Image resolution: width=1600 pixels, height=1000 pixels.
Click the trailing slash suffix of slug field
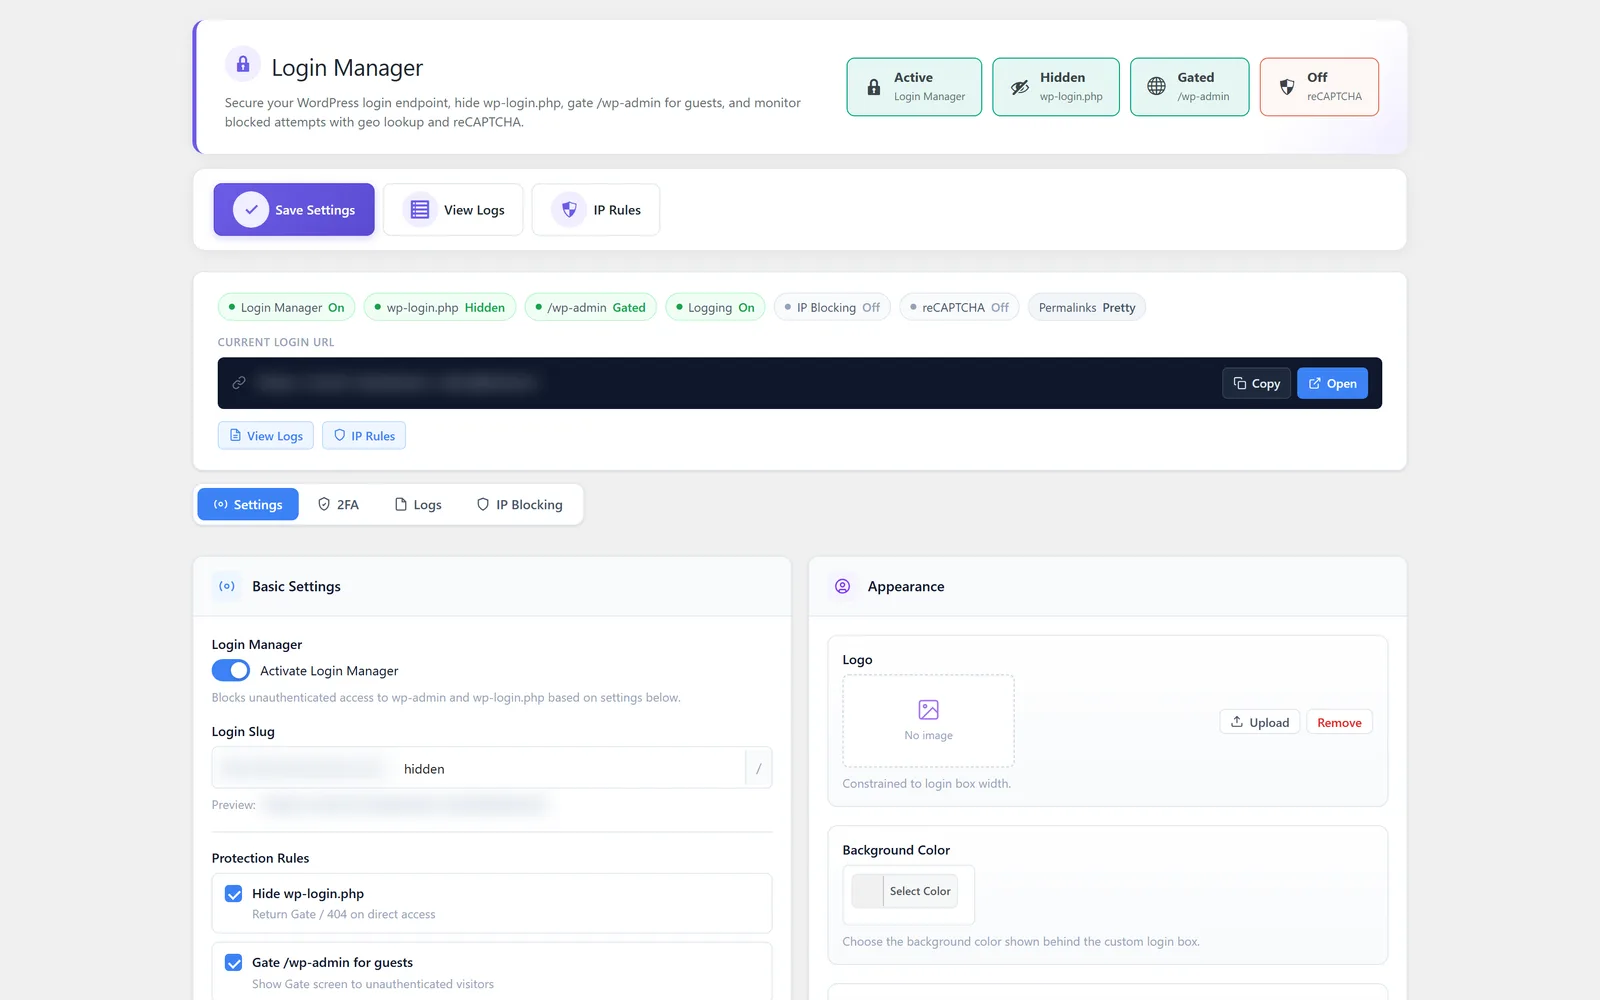point(759,769)
